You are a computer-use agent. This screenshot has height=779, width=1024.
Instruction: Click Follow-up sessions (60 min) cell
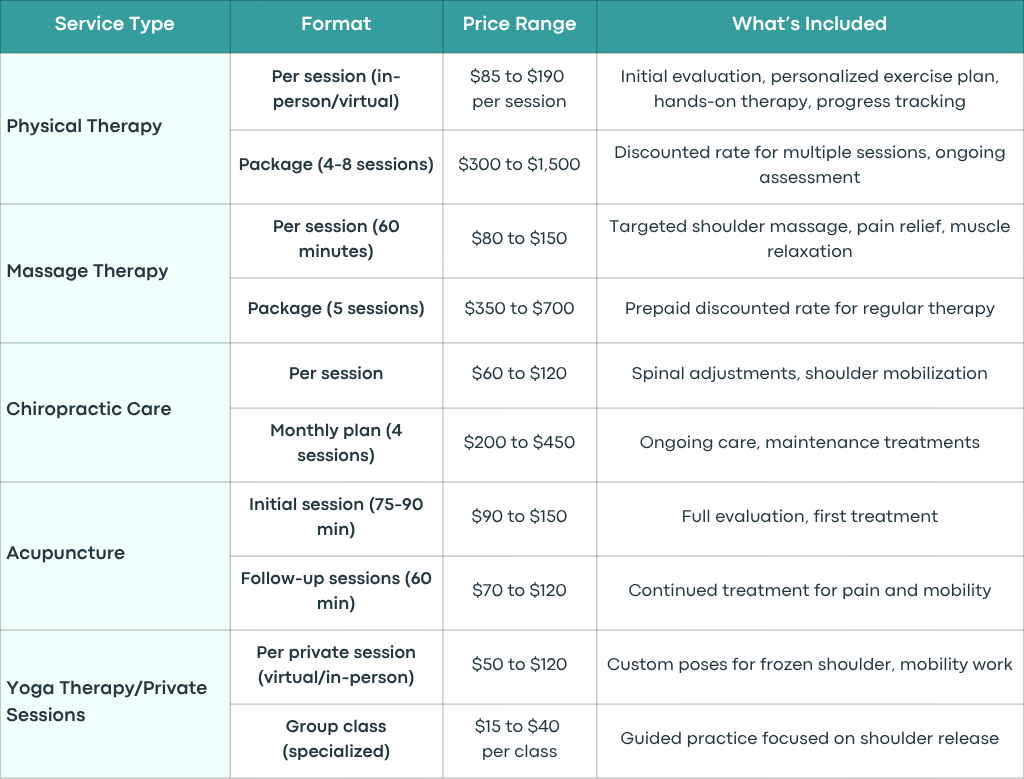336,593
